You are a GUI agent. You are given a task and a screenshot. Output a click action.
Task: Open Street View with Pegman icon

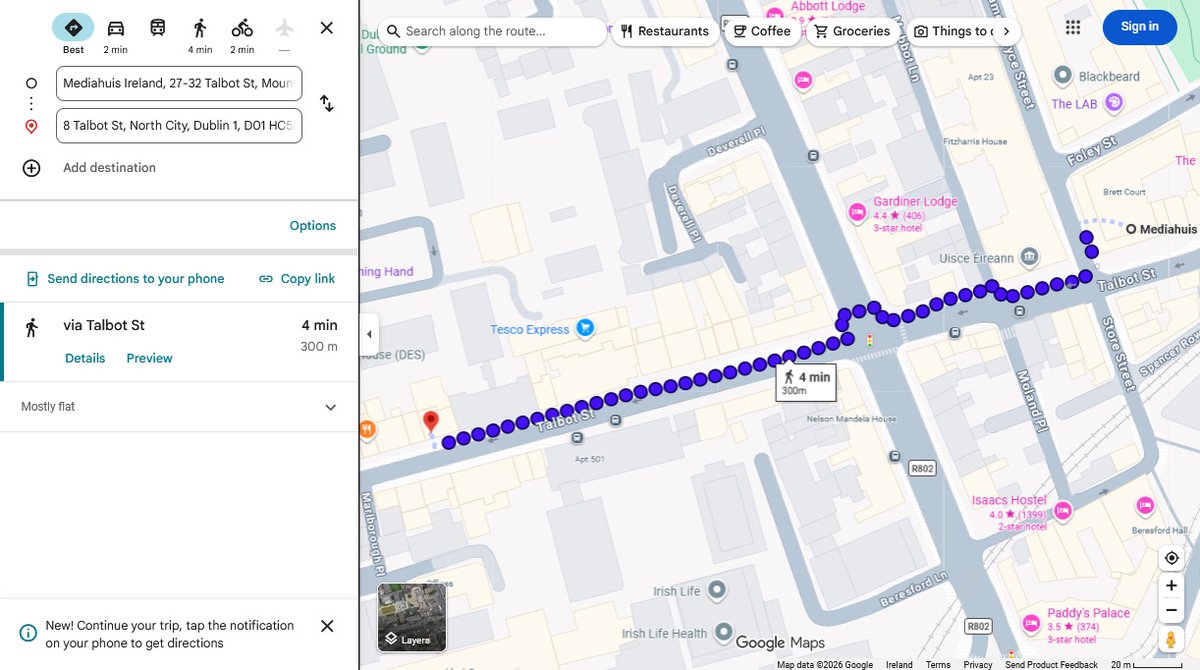[x=1171, y=638]
